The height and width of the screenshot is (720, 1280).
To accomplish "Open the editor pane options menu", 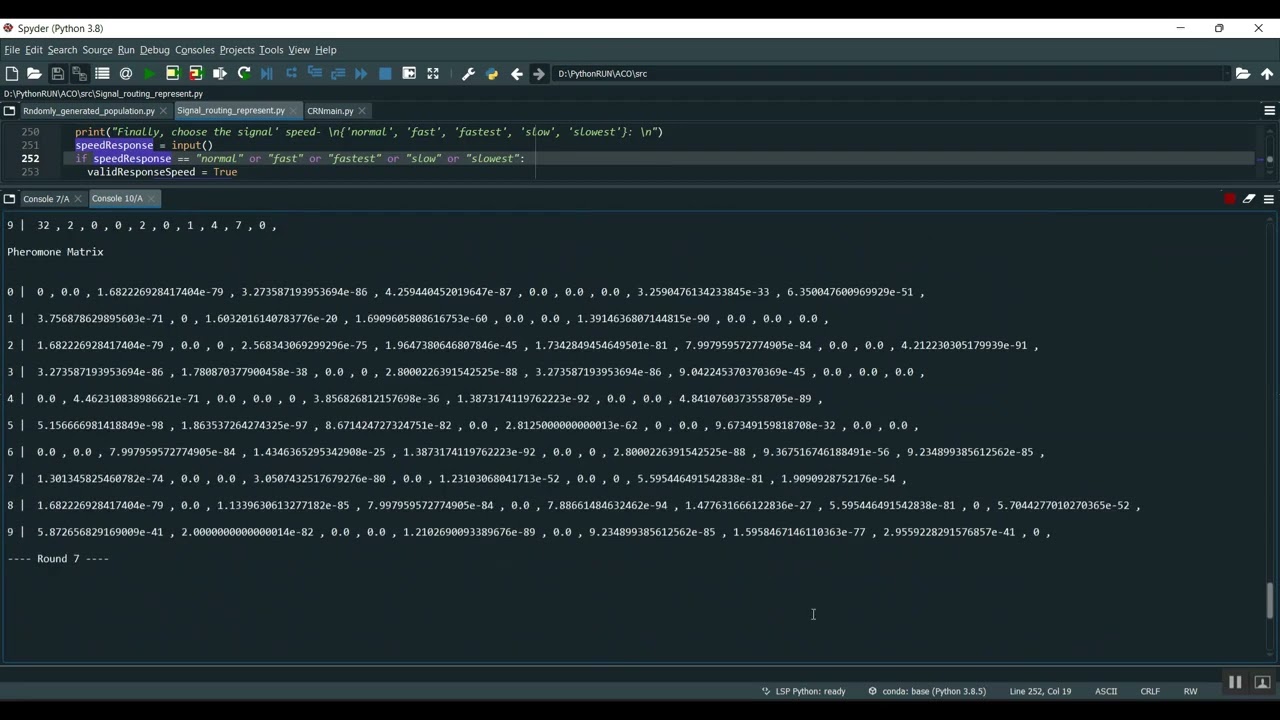I will 1270,111.
